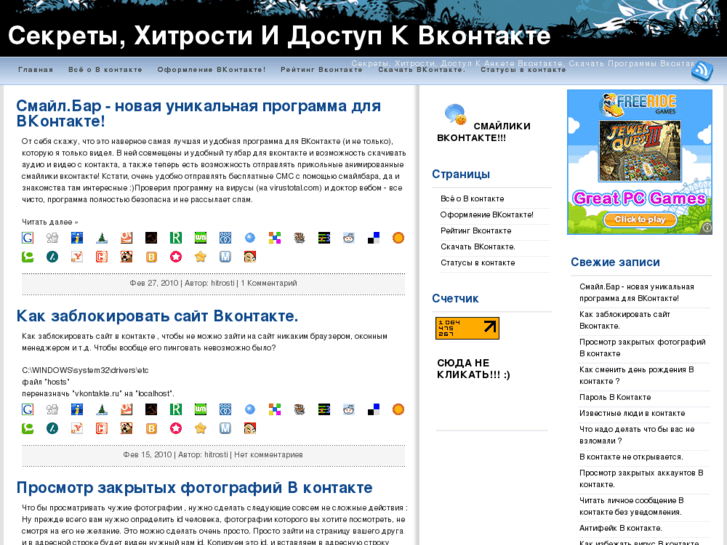The height and width of the screenshot is (545, 727).
Task: Open Главная in navigation menu
Action: [x=36, y=70]
